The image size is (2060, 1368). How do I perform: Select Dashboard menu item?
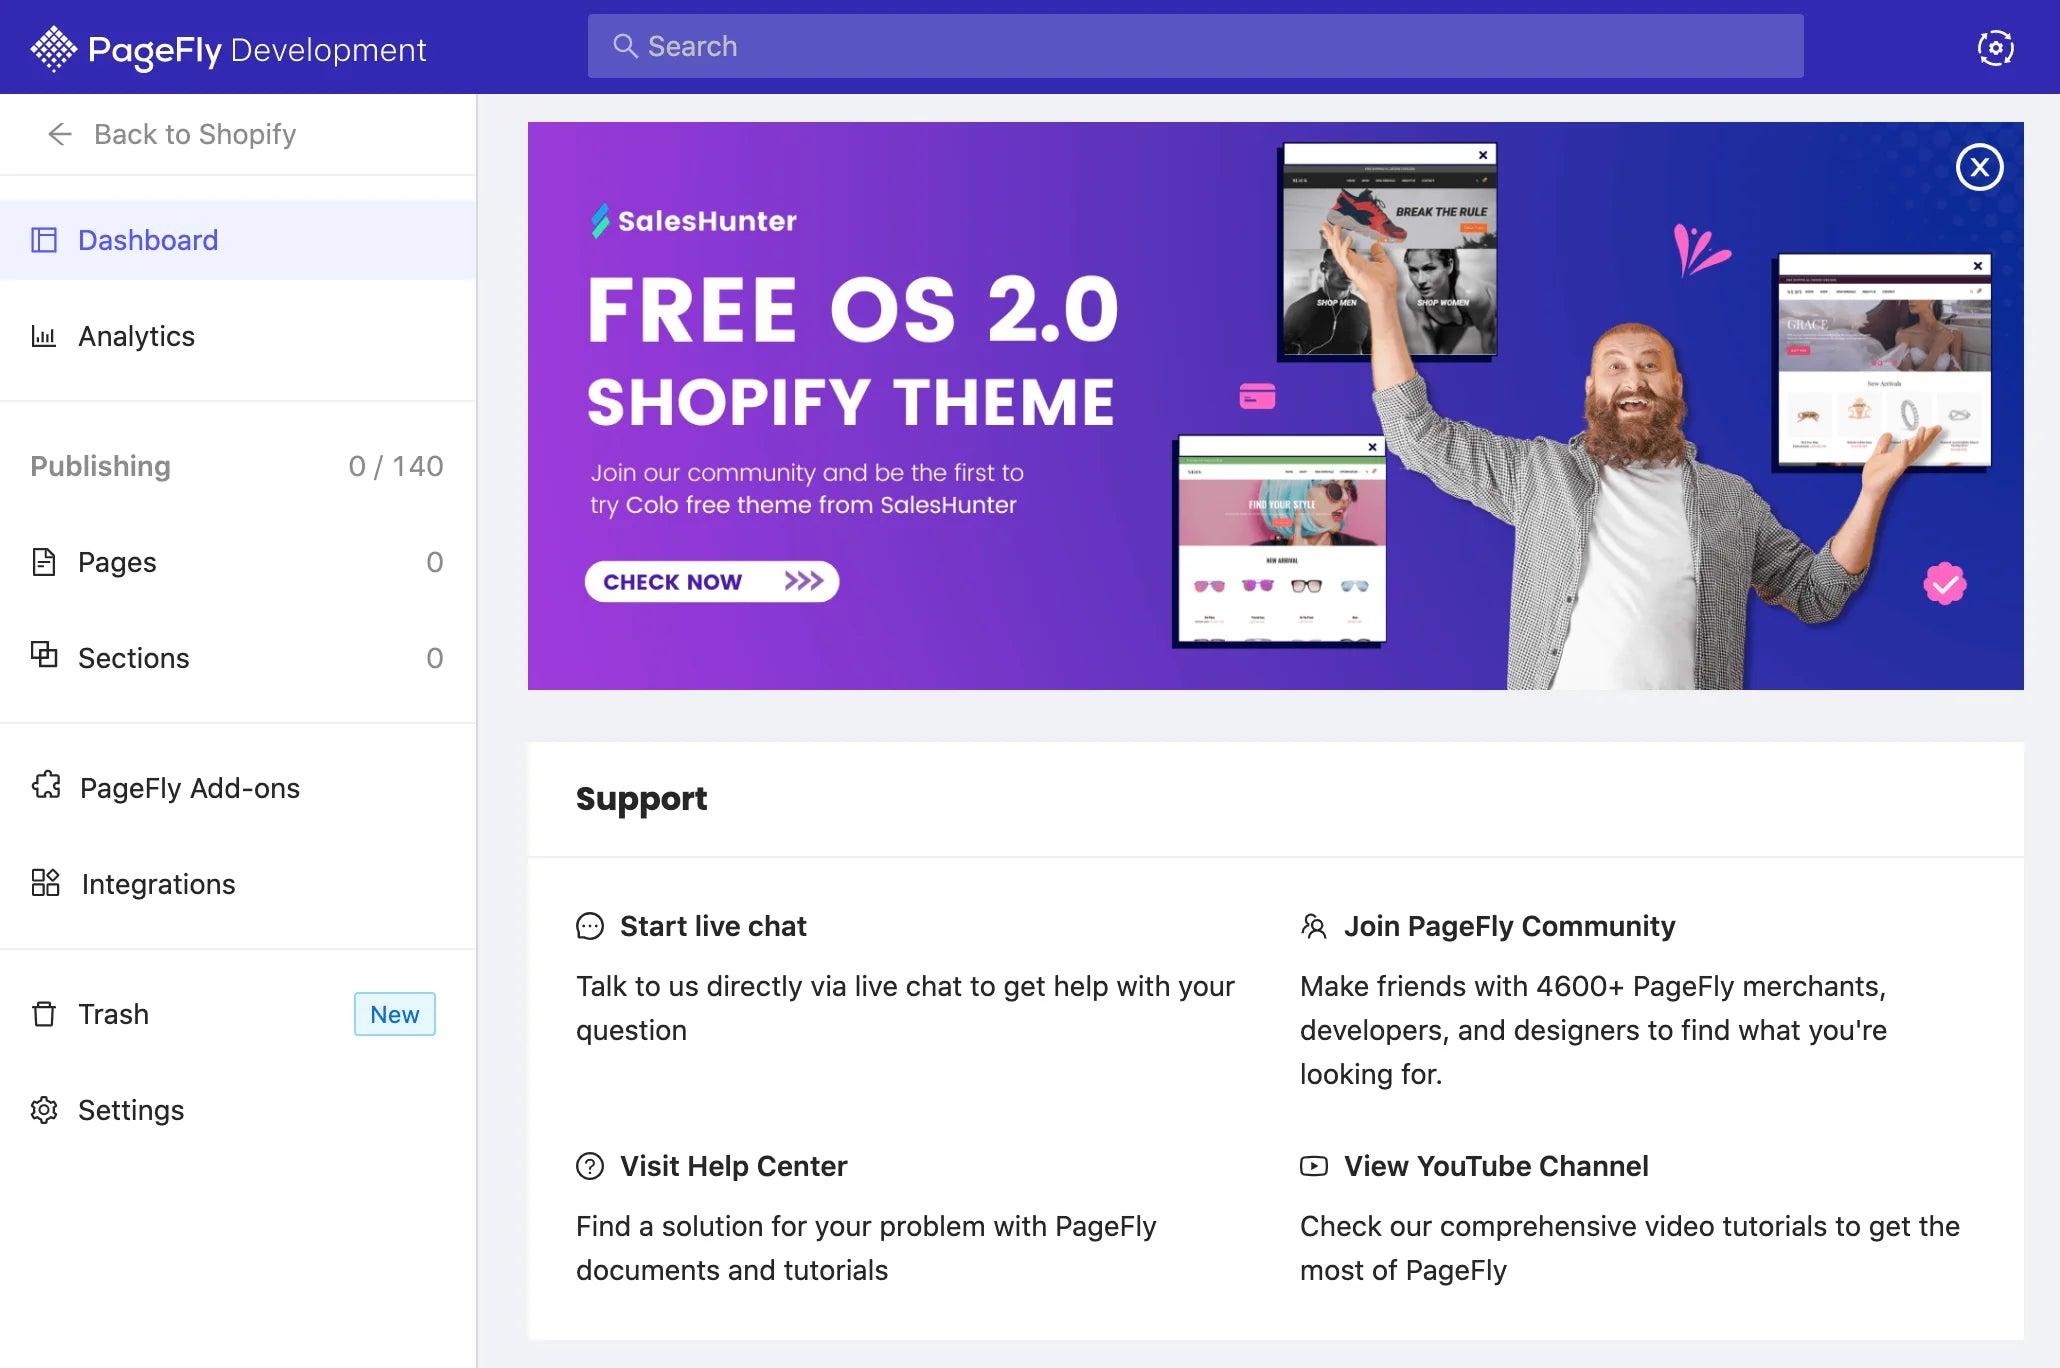pos(150,238)
